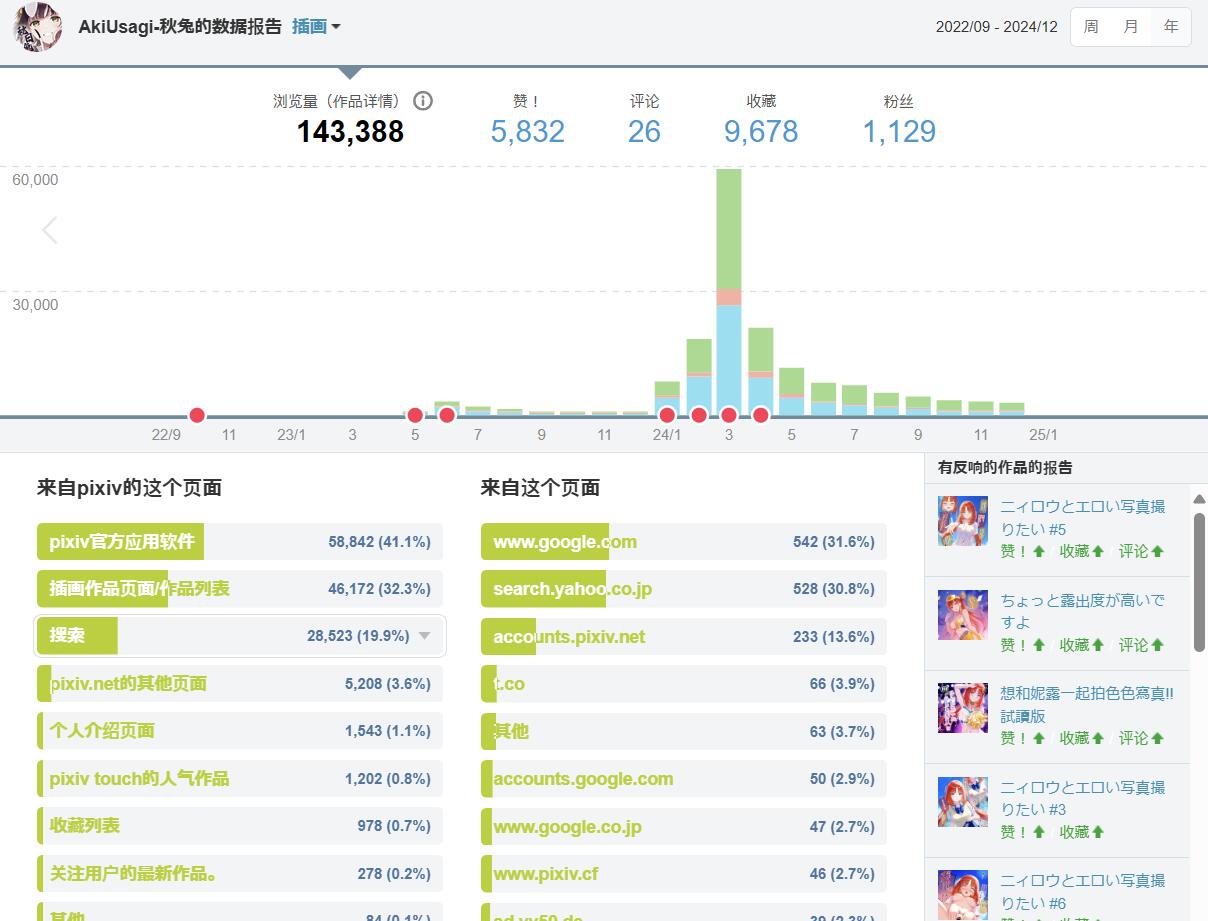Click the 个人介绍页面 source row
The width and height of the screenshot is (1208, 921).
(x=240, y=731)
